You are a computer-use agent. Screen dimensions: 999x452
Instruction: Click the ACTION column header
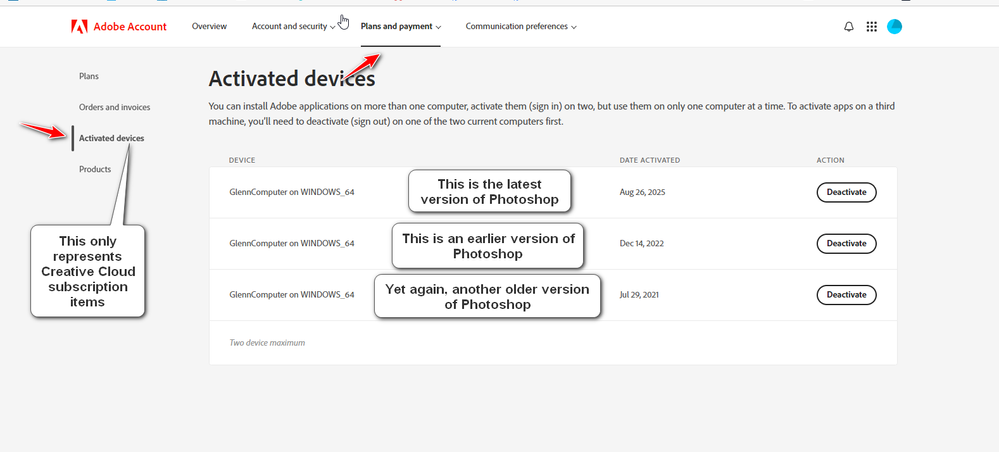point(830,160)
